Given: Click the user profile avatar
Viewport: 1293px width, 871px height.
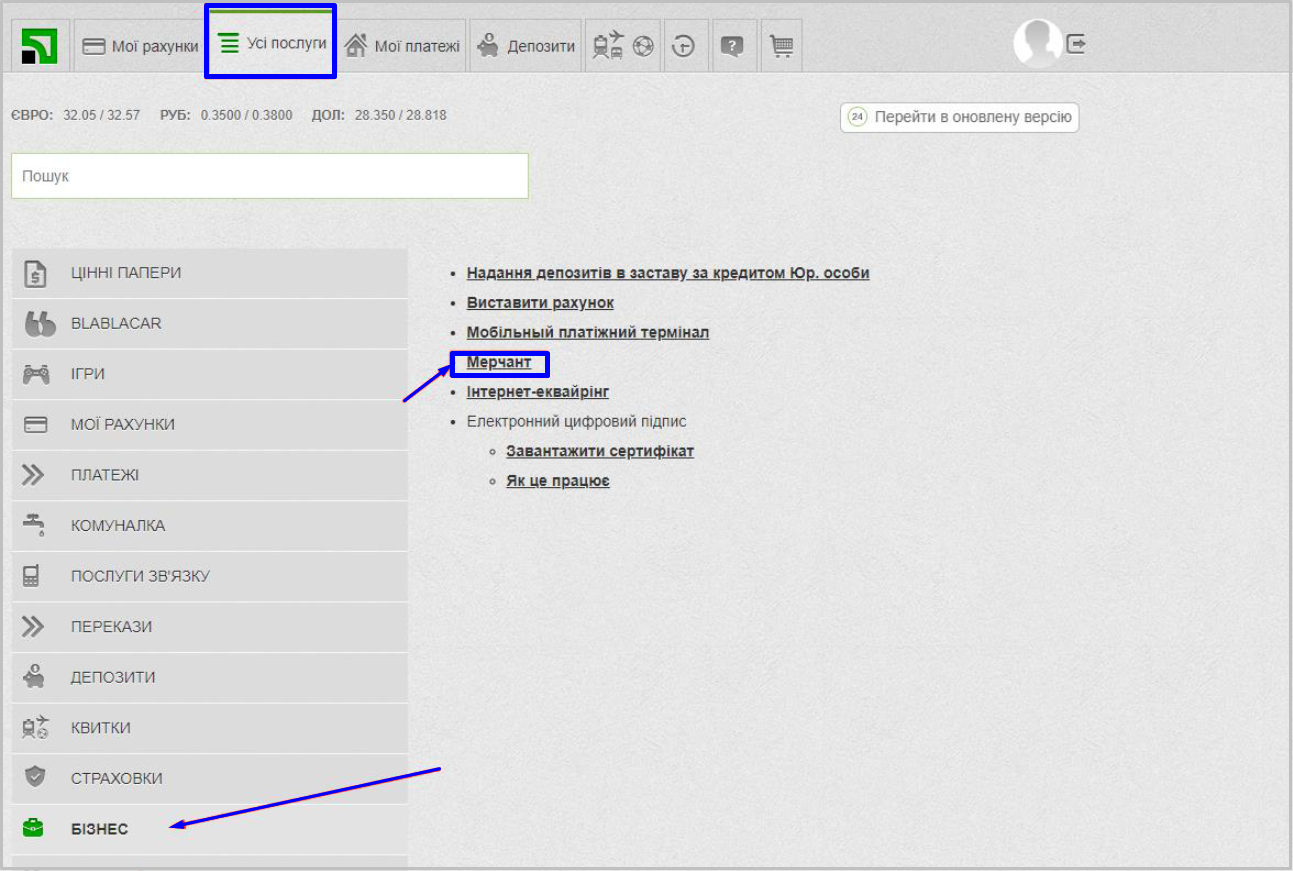Looking at the screenshot, I should point(1037,44).
